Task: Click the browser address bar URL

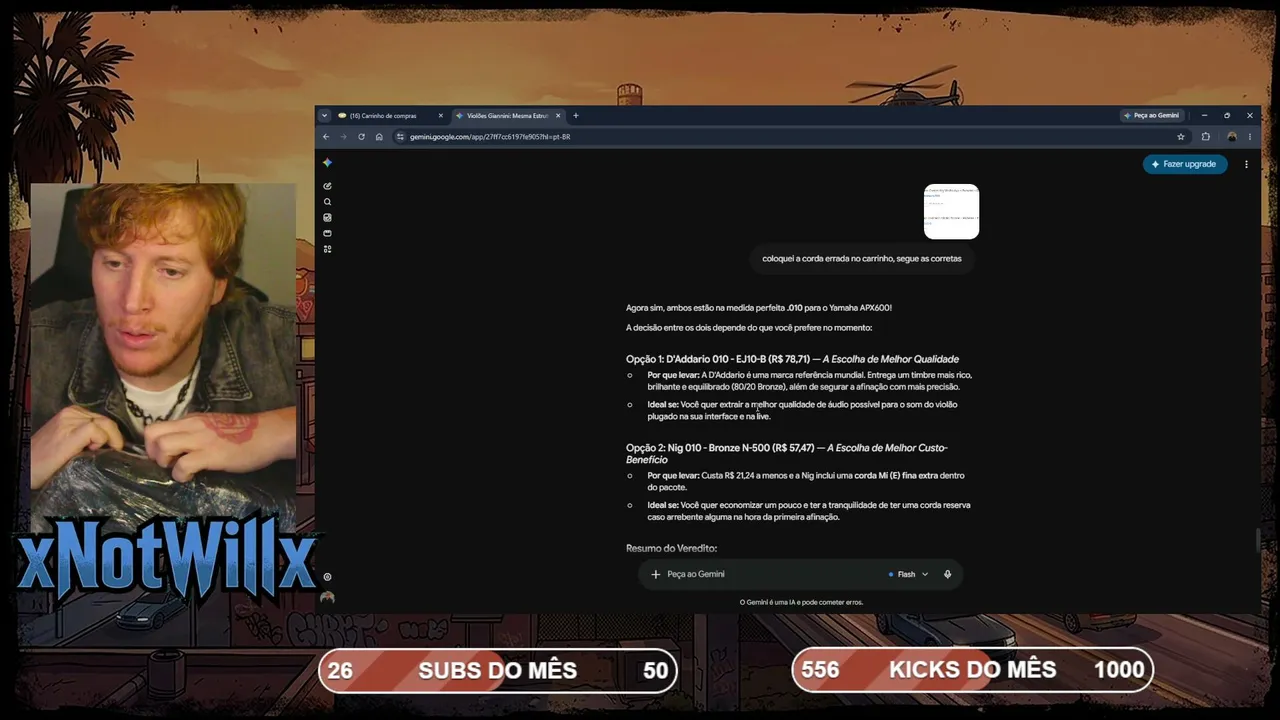Action: tap(490, 137)
